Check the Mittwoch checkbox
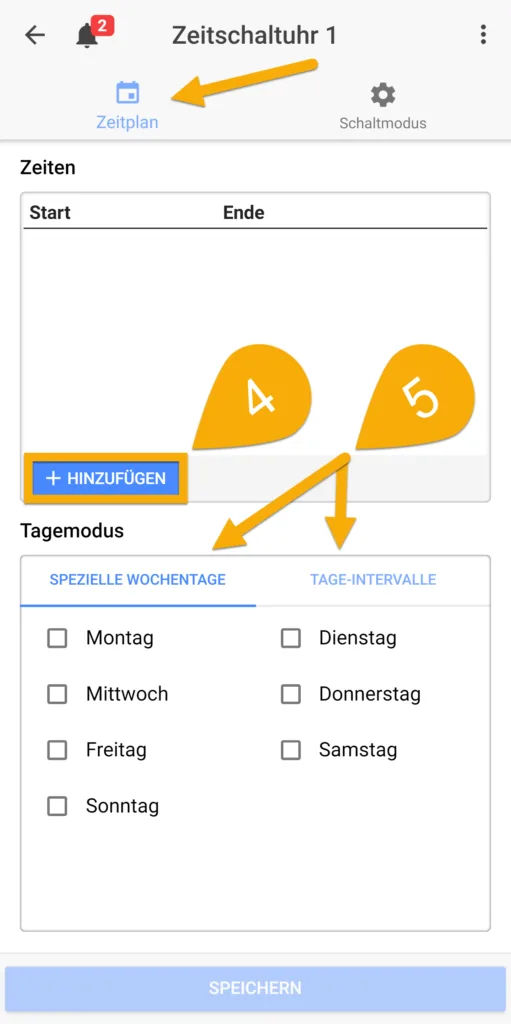This screenshot has width=511, height=1024. click(58, 694)
